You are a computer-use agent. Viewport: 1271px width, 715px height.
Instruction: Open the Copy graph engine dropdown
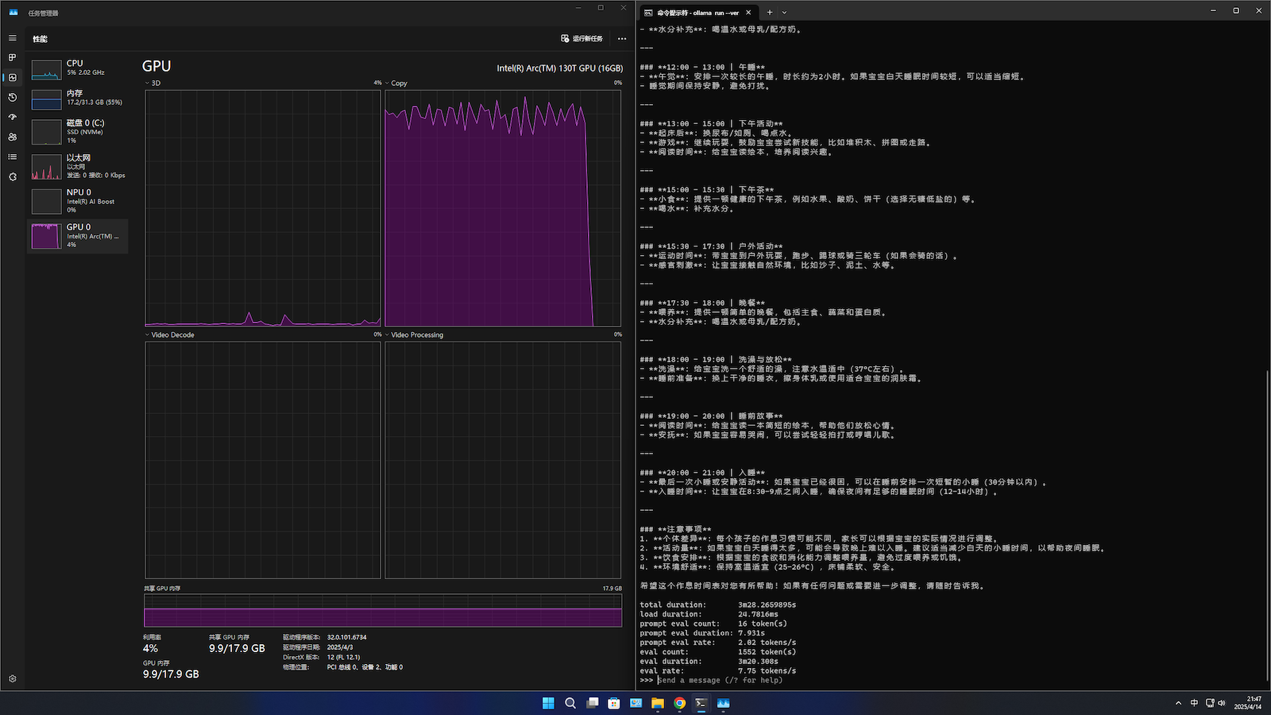pos(396,84)
